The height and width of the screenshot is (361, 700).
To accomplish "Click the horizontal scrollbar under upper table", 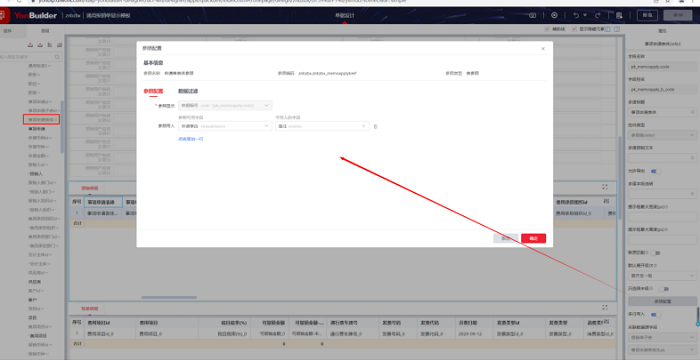I will click(x=169, y=297).
